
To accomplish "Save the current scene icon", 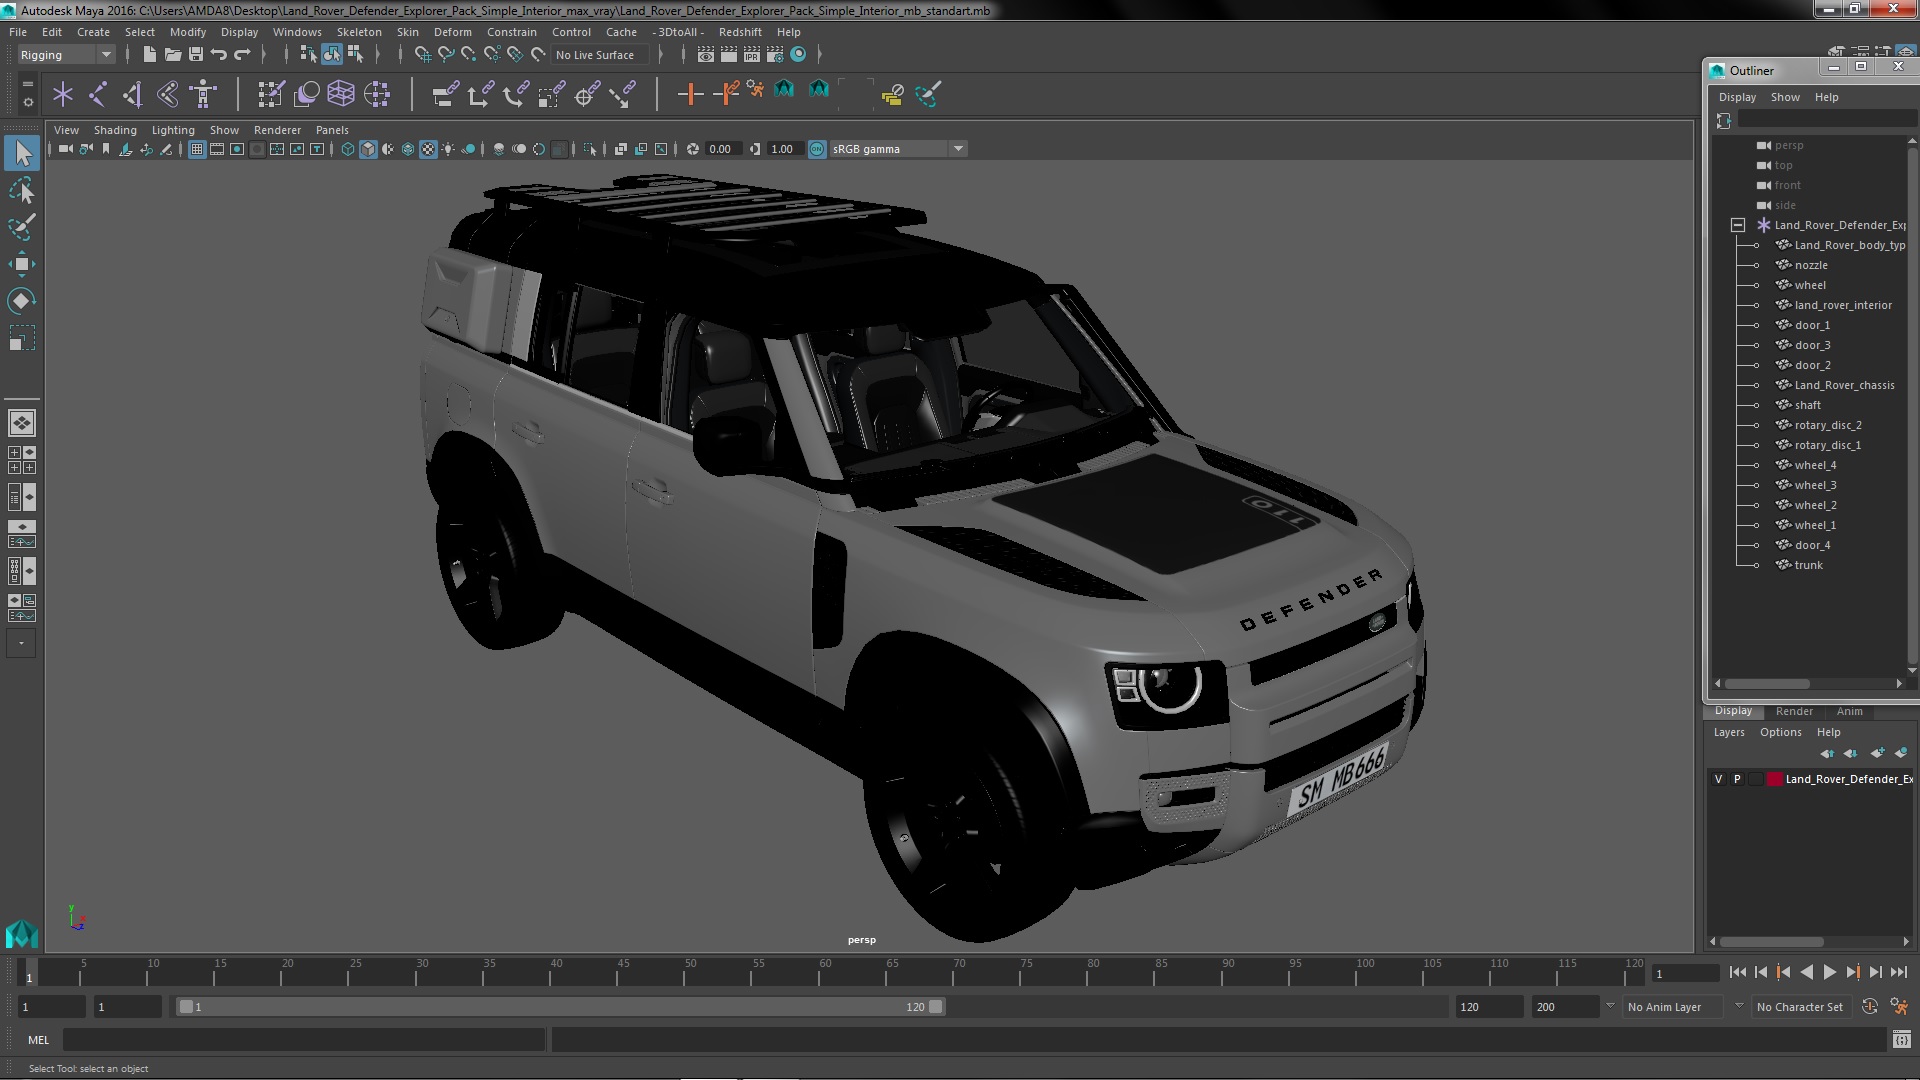I will [195, 54].
